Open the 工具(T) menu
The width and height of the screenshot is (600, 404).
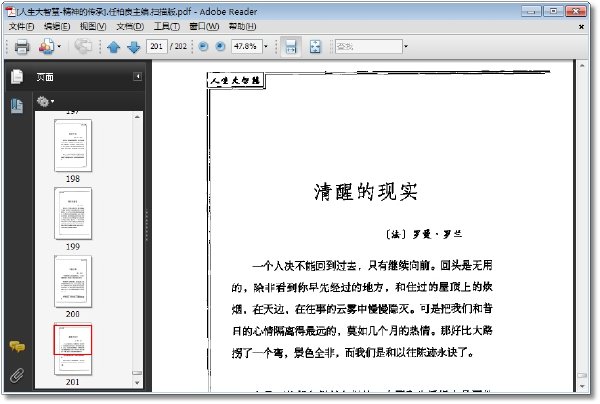tap(167, 26)
